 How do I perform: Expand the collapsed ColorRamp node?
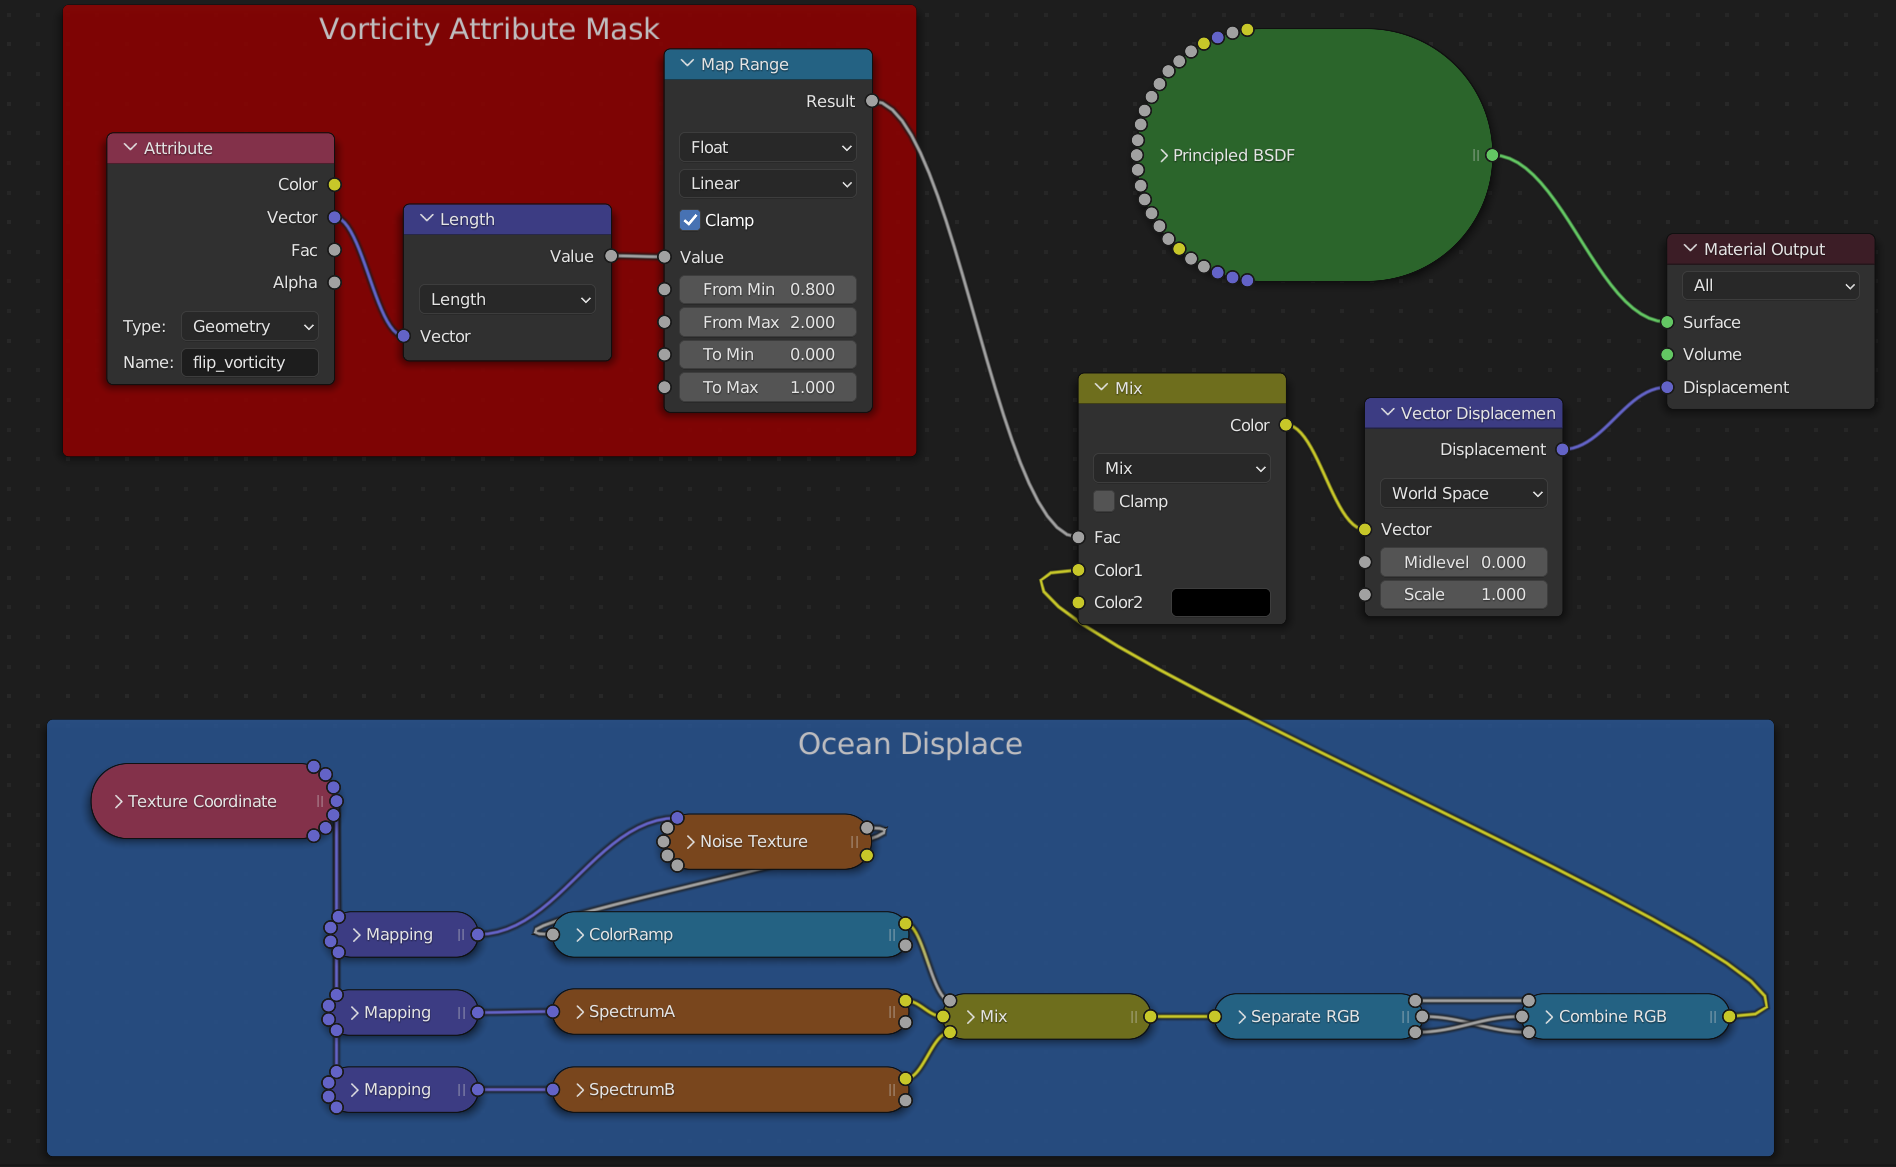pyautogui.click(x=580, y=935)
